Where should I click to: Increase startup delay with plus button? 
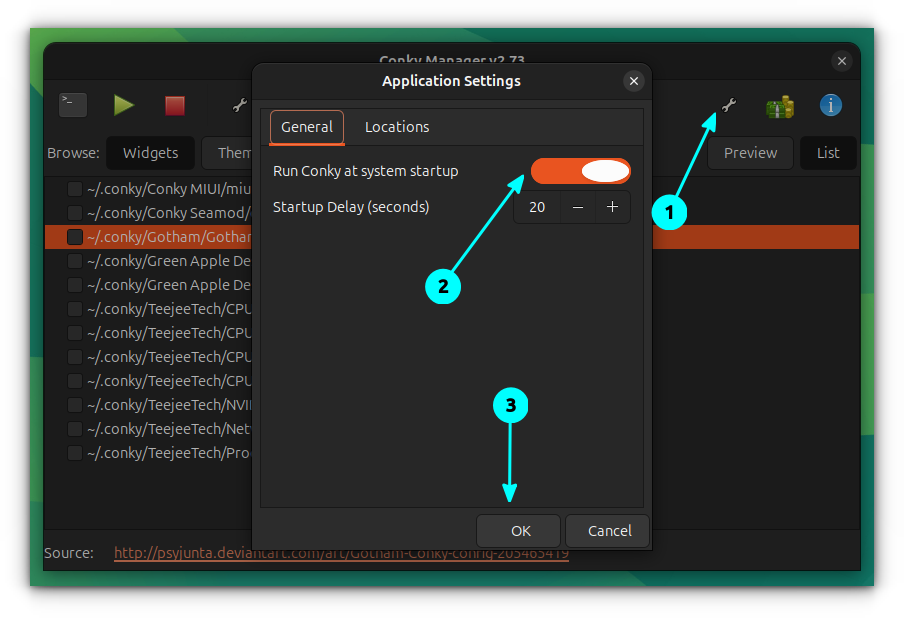[612, 207]
